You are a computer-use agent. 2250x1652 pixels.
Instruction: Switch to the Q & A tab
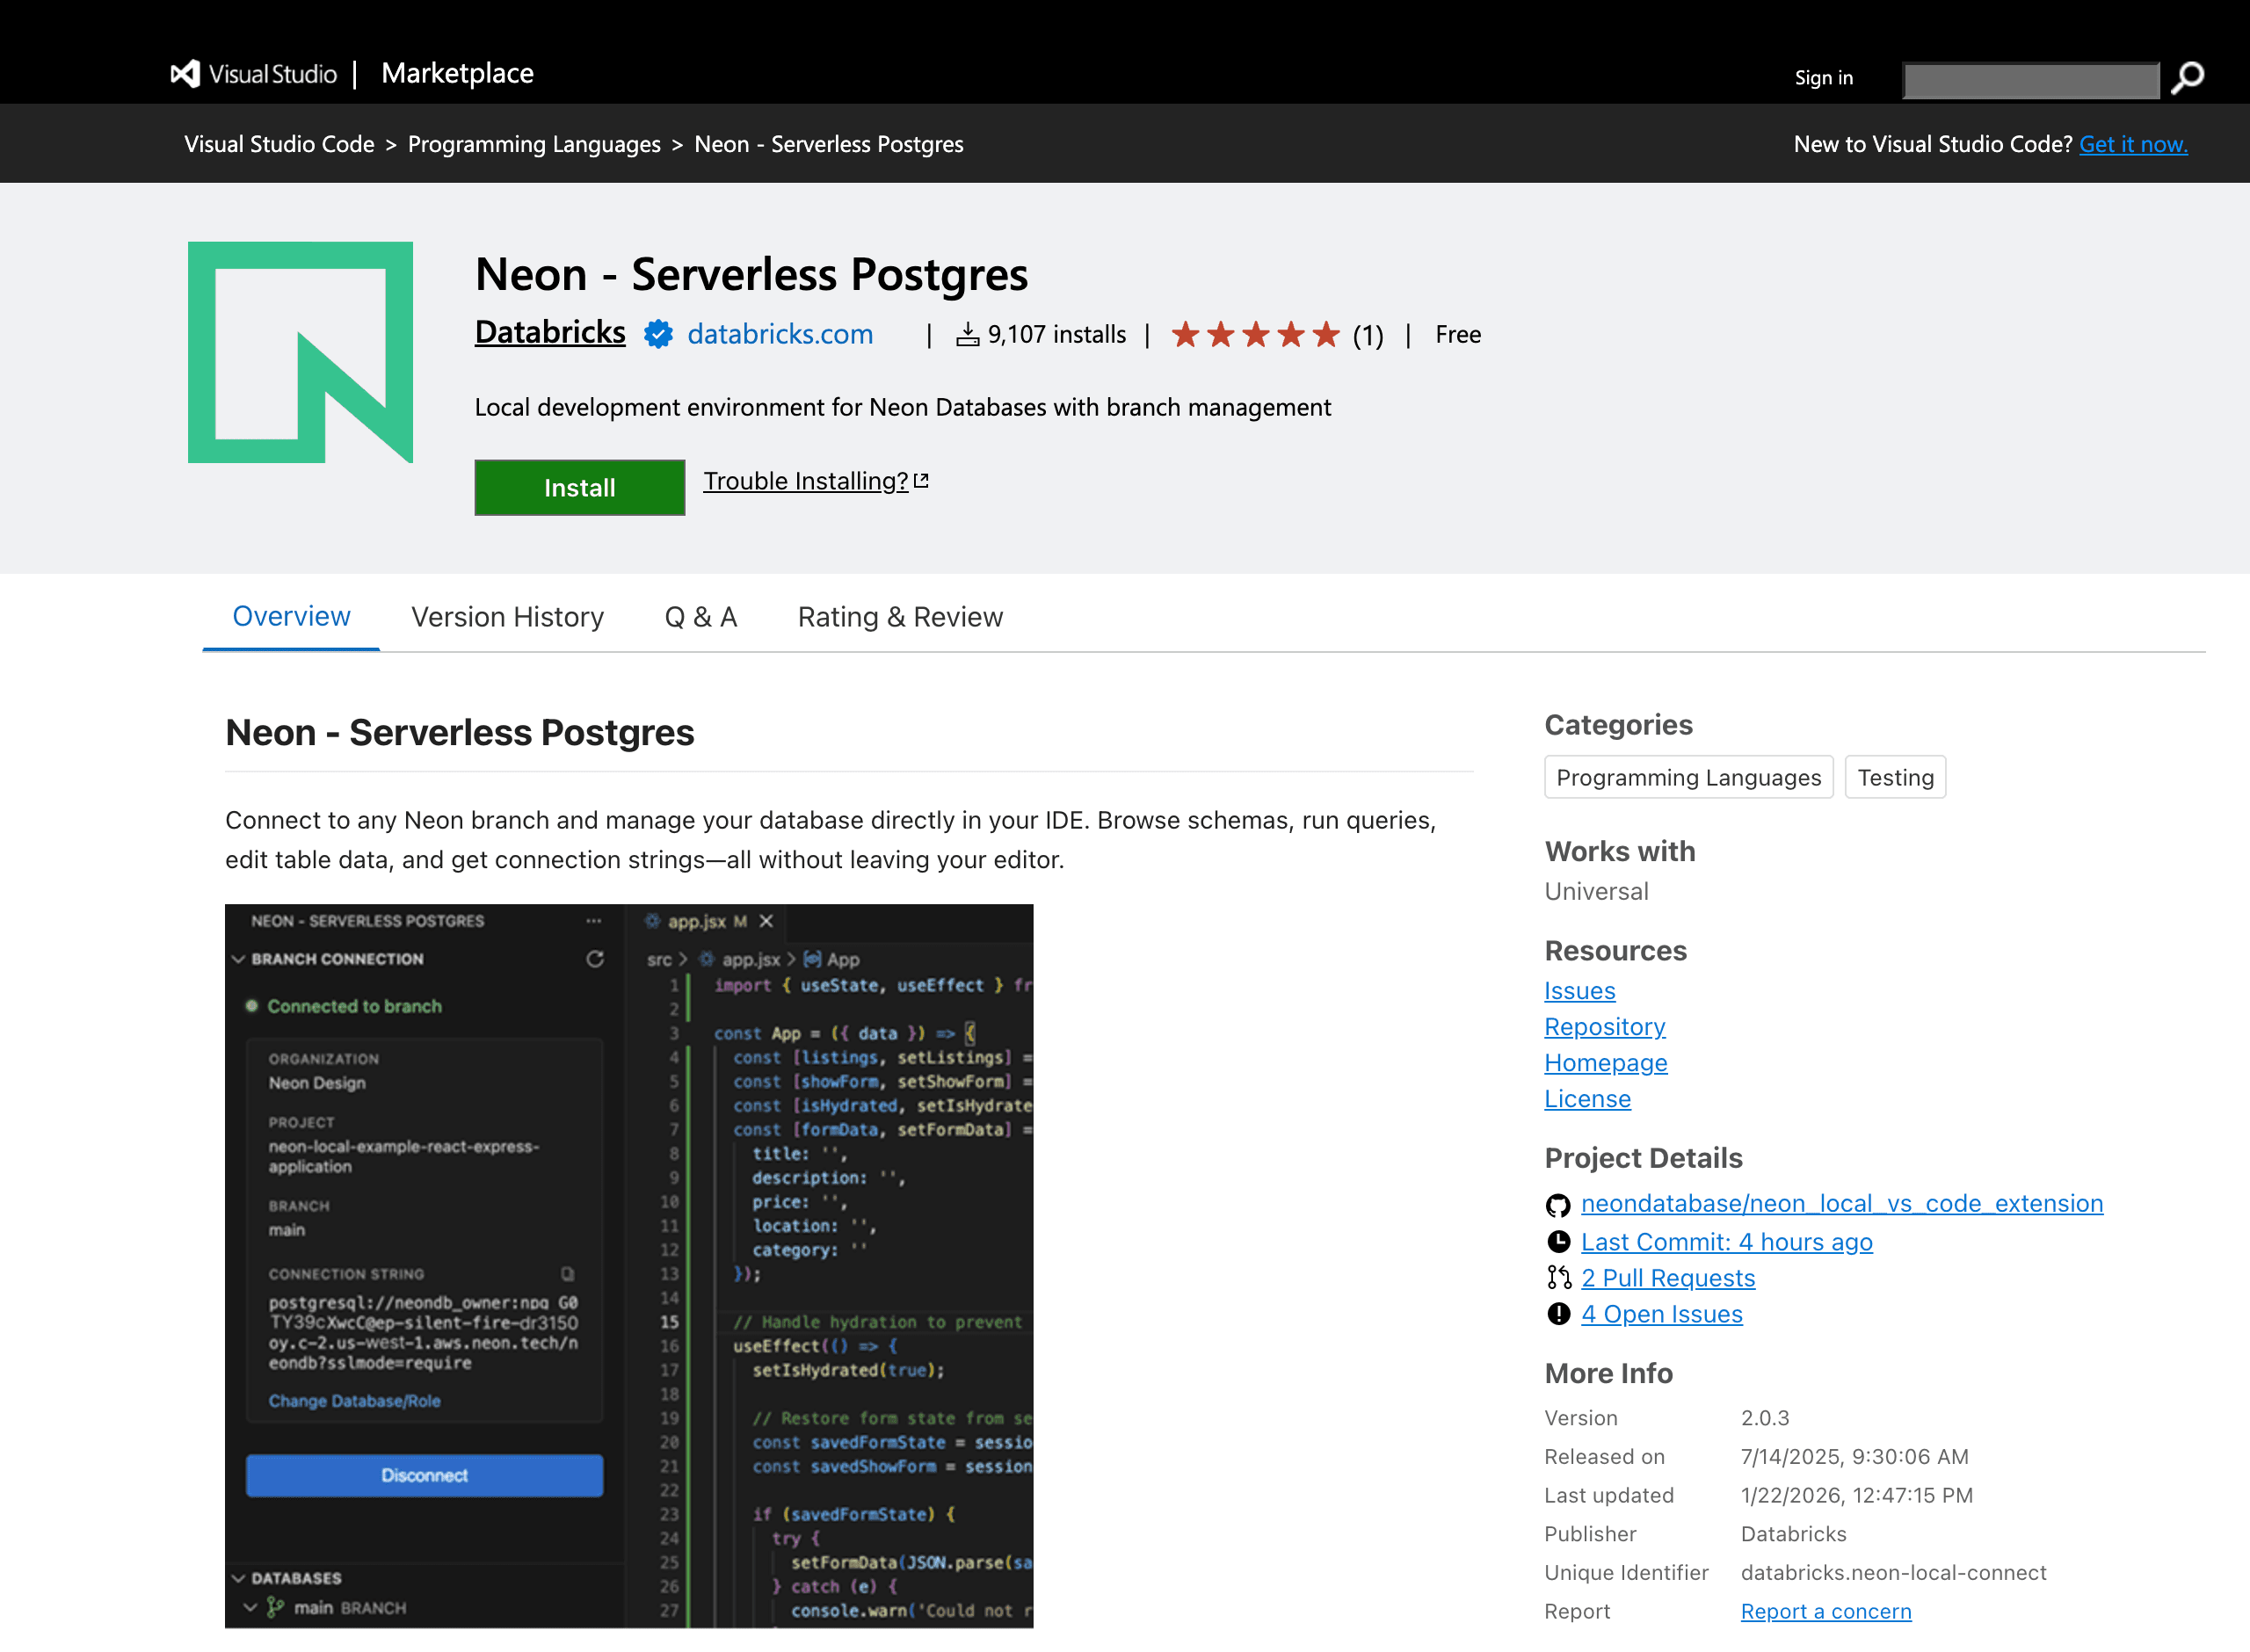700,617
